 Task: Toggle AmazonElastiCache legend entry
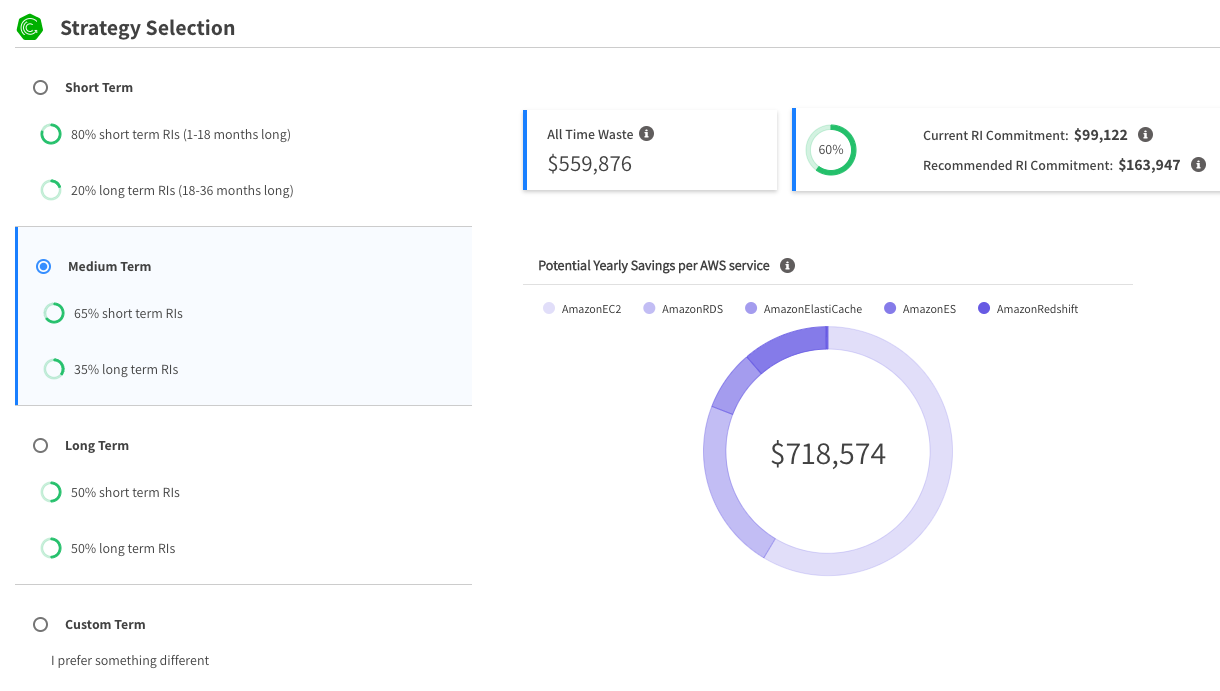(803, 309)
